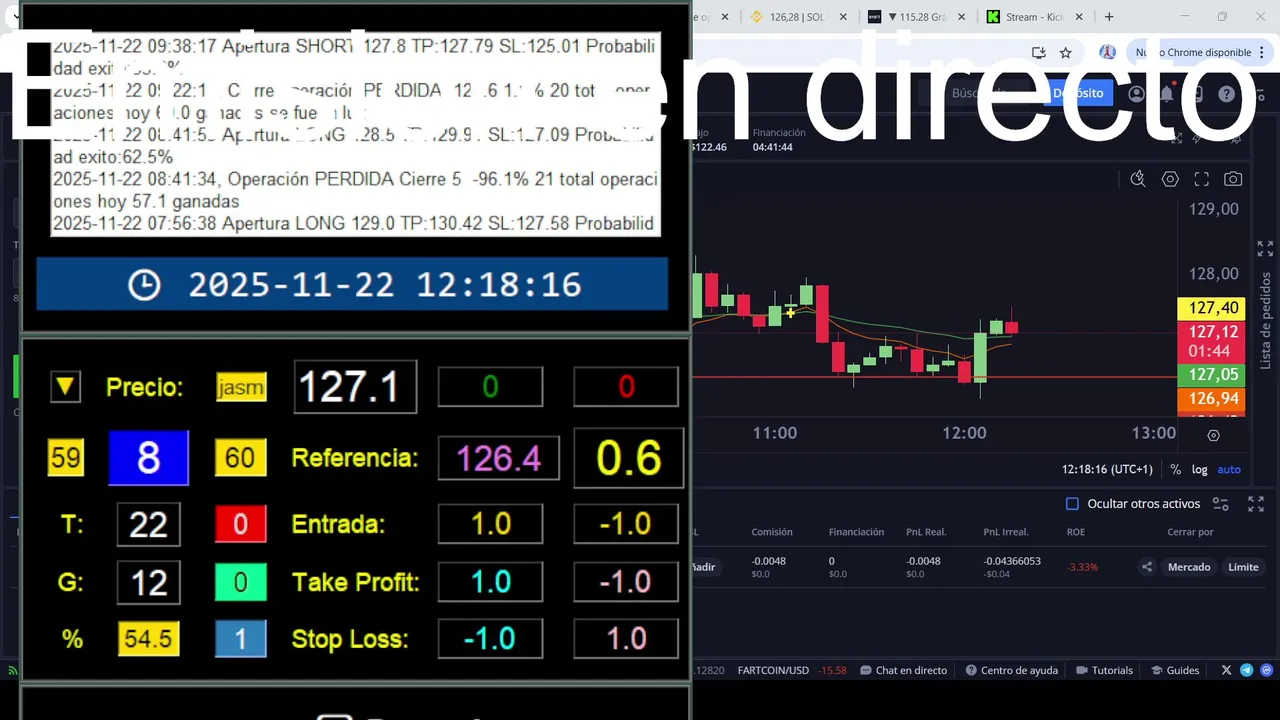Click the clock icon beside timestamp
This screenshot has width=1280, height=720.
pyautogui.click(x=144, y=285)
